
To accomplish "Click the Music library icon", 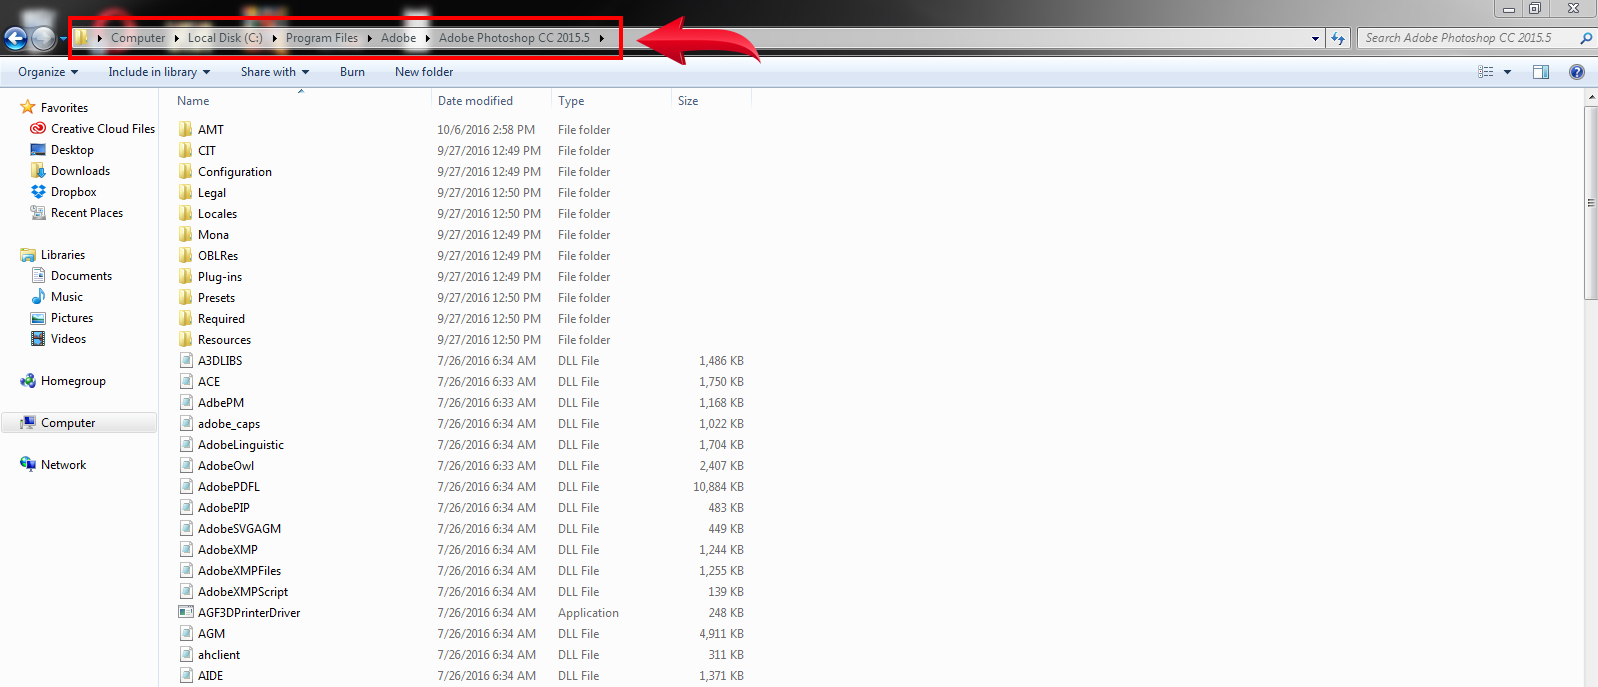I will pos(38,297).
